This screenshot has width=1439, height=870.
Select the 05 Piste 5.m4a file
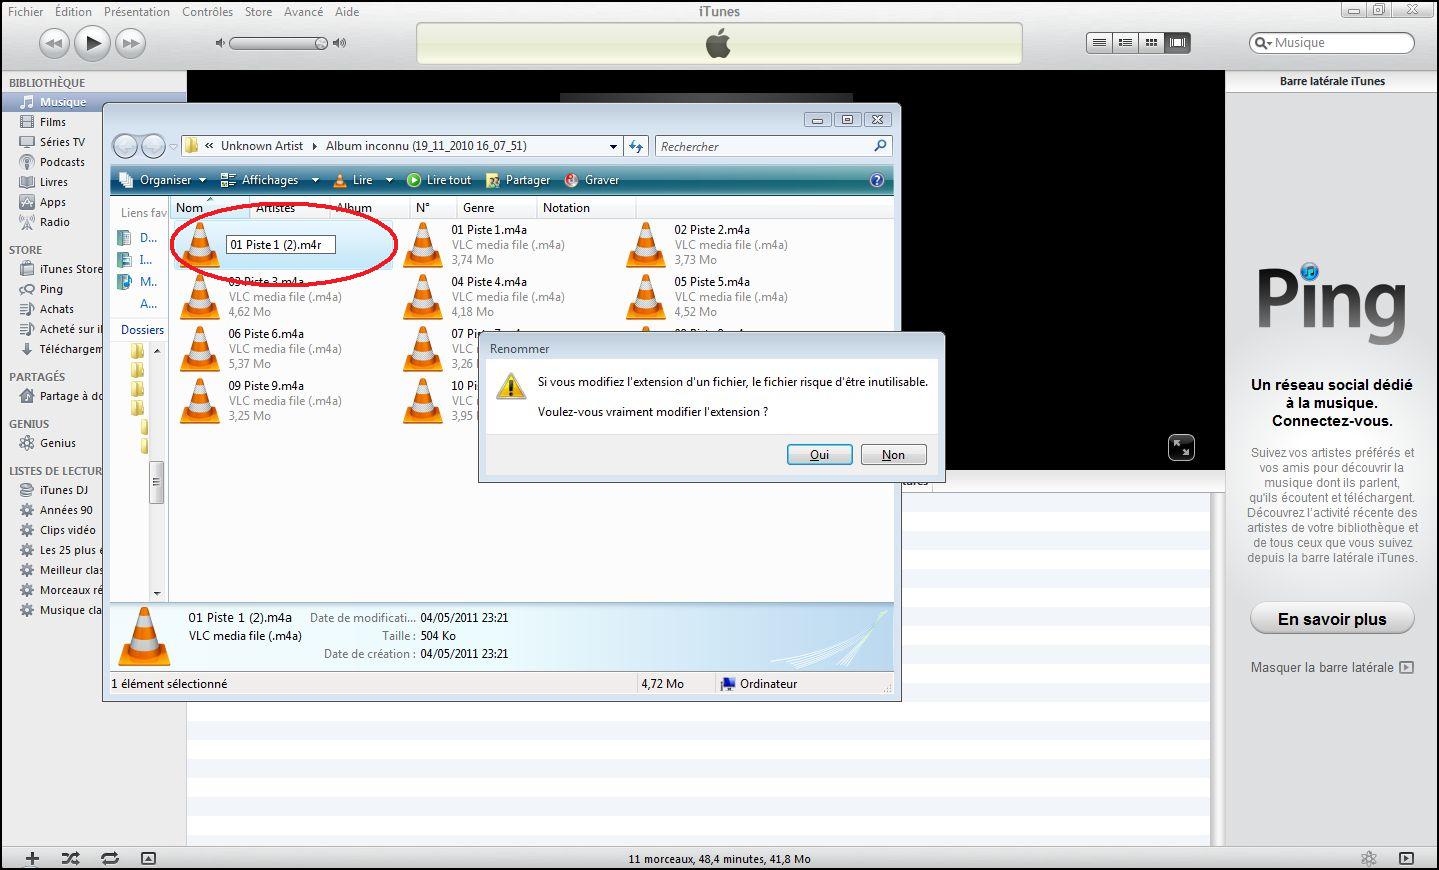click(x=709, y=297)
